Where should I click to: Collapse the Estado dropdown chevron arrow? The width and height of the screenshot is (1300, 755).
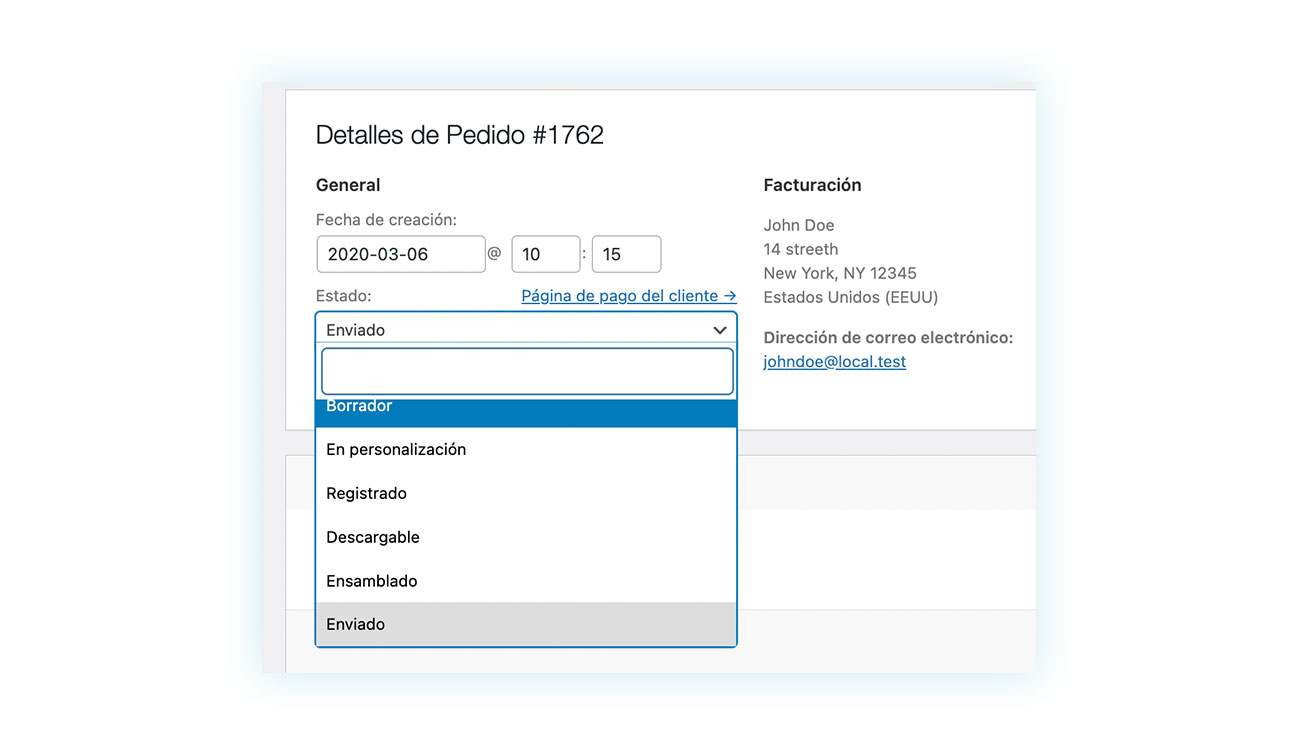click(x=720, y=329)
